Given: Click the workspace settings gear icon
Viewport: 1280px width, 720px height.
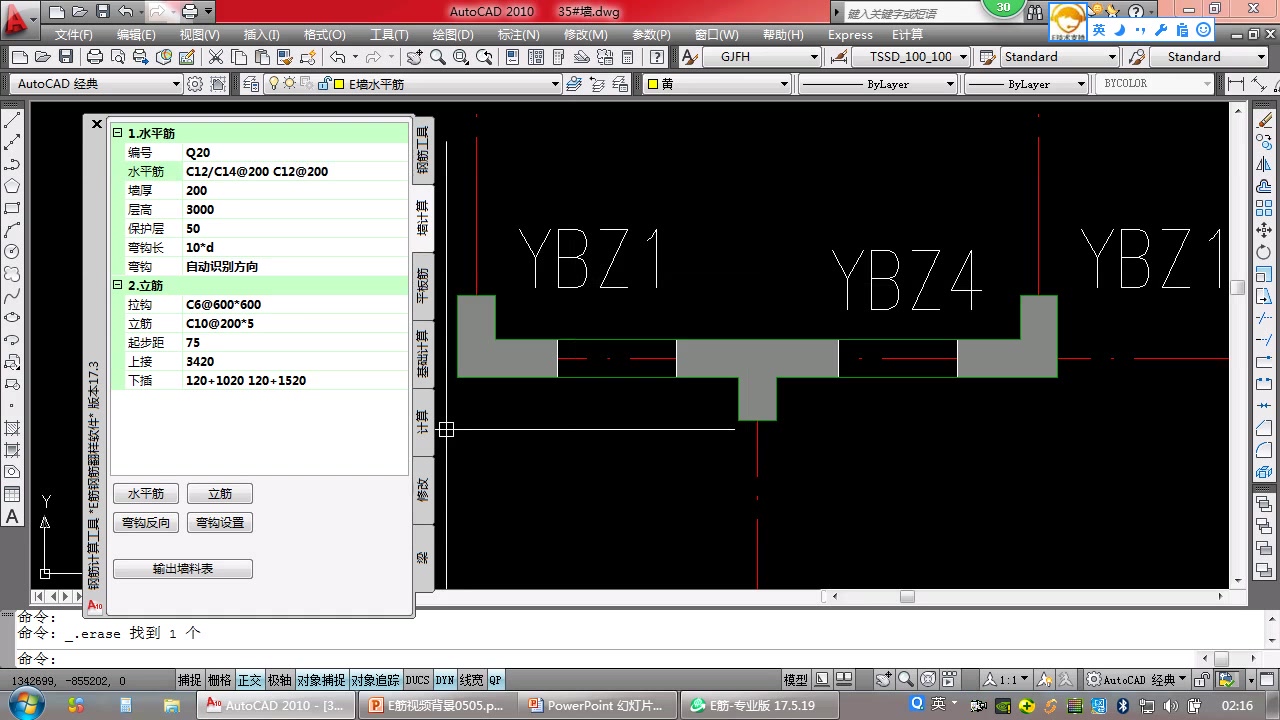Looking at the screenshot, I should click(x=195, y=84).
